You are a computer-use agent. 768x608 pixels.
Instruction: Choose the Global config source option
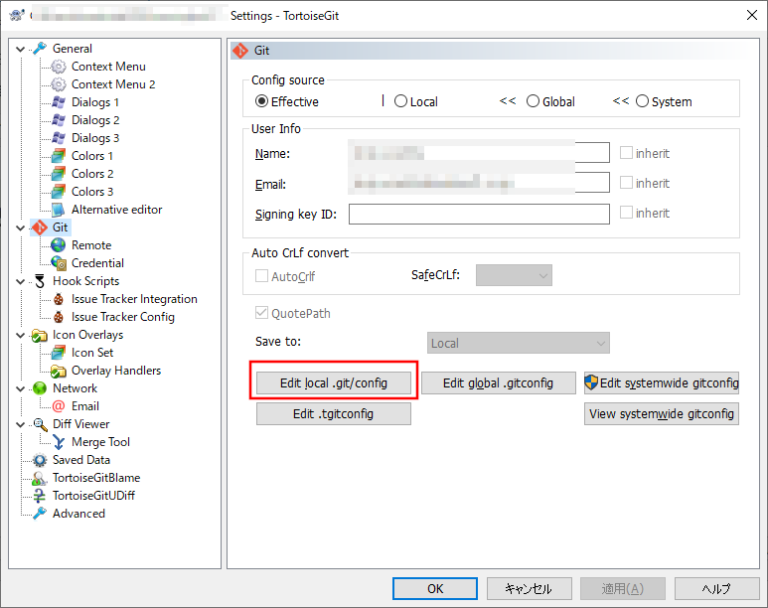533,101
